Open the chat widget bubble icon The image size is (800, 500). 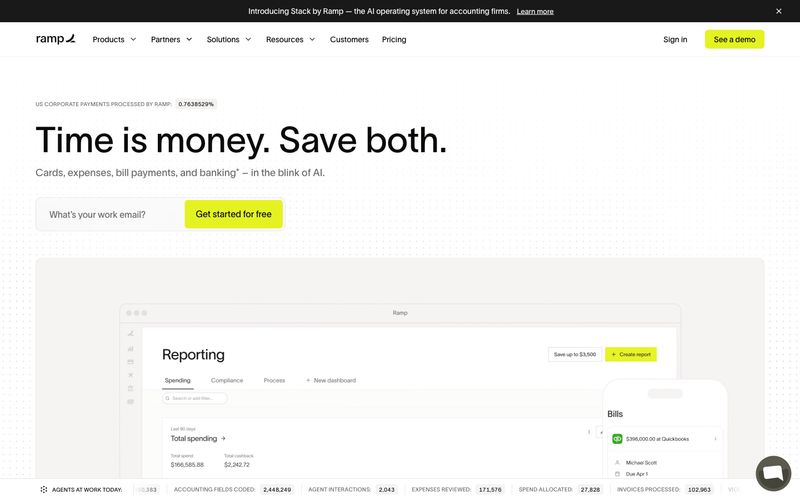[773, 473]
